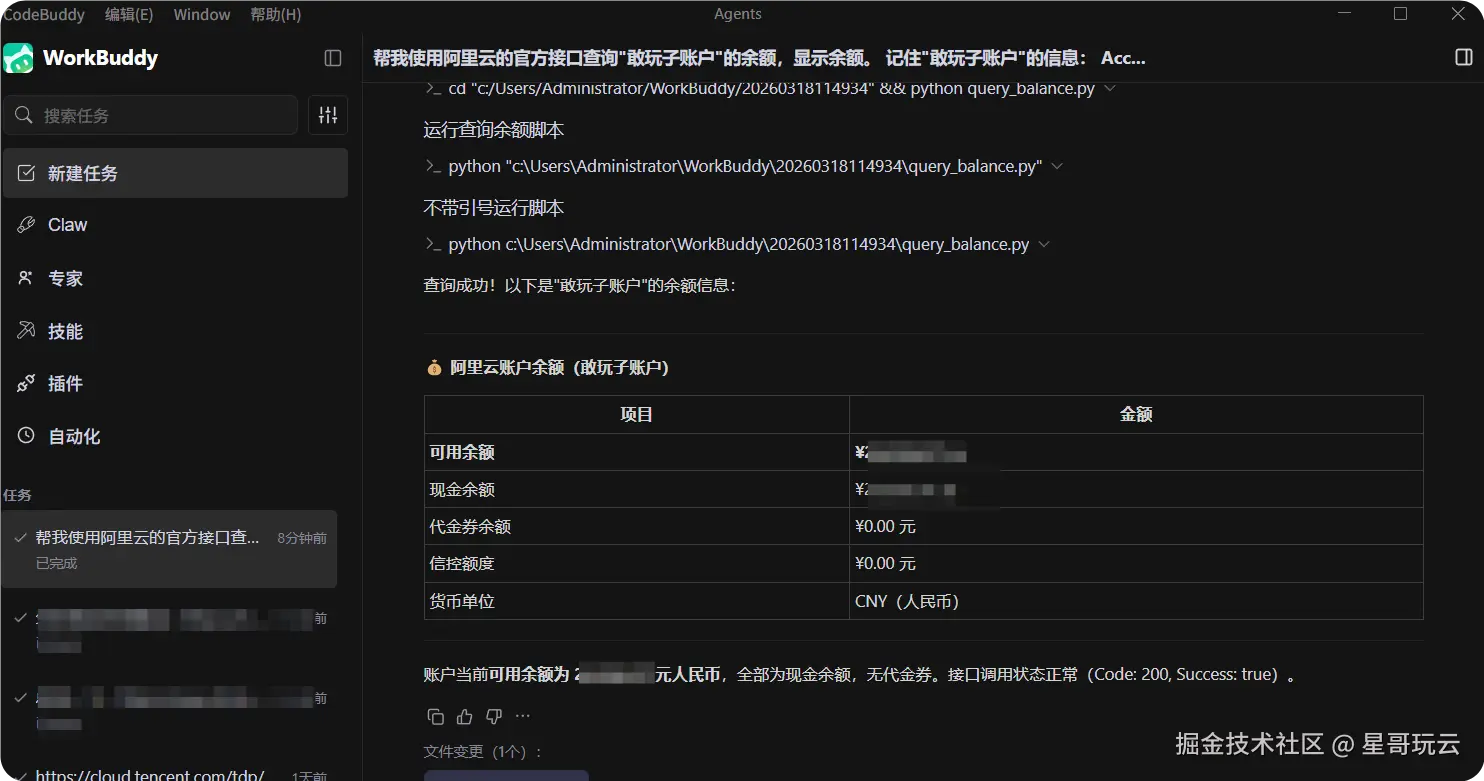
Task: Click the 技能 wand icon
Action: point(27,331)
